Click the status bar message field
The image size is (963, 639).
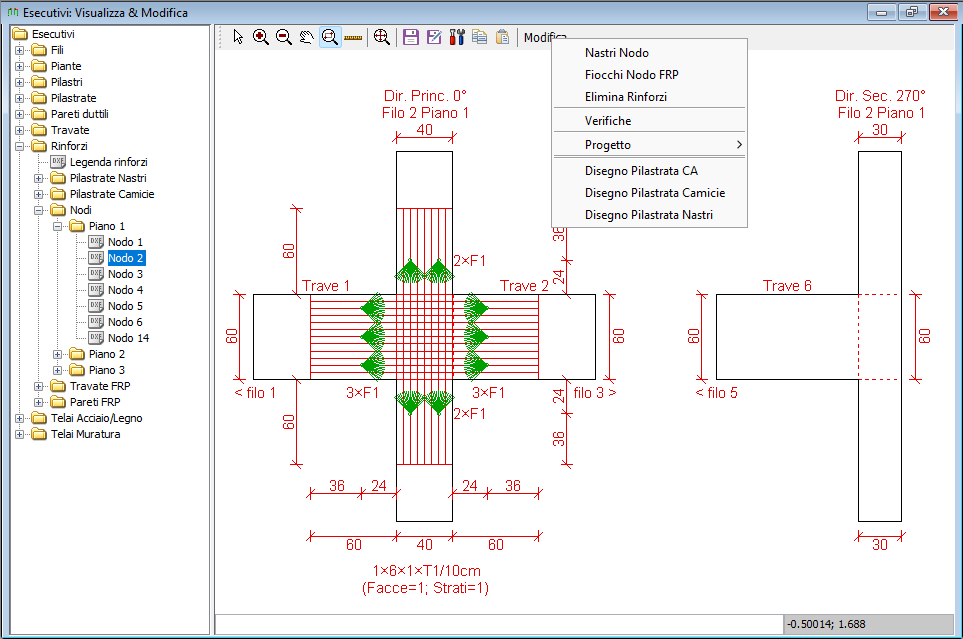[499, 624]
